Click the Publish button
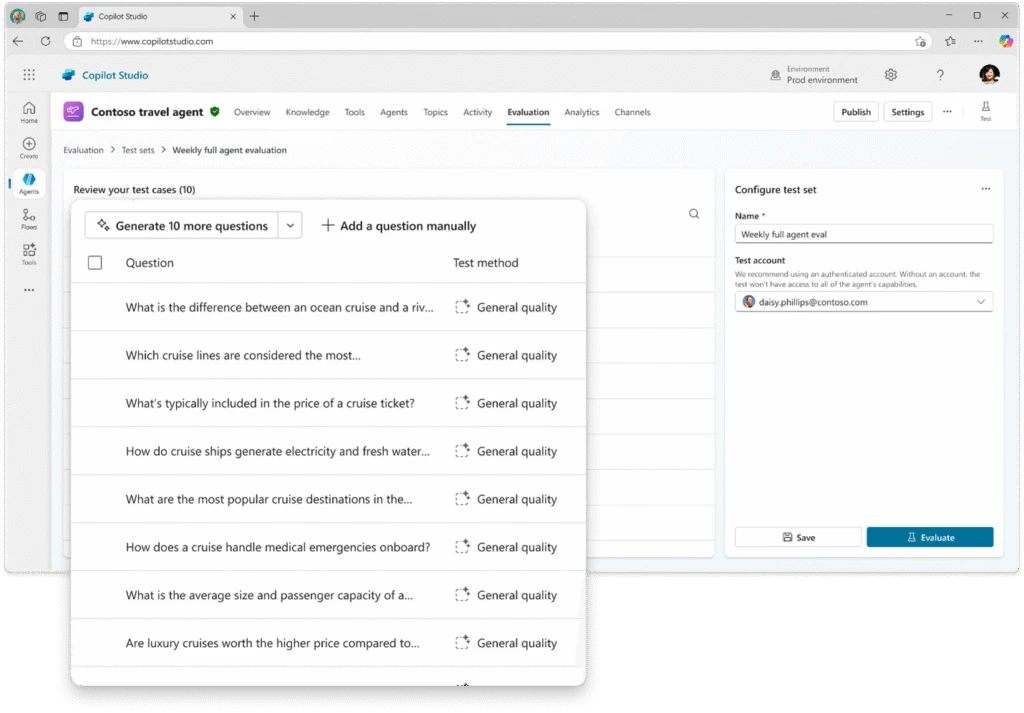This screenshot has height=713, width=1024. (856, 111)
